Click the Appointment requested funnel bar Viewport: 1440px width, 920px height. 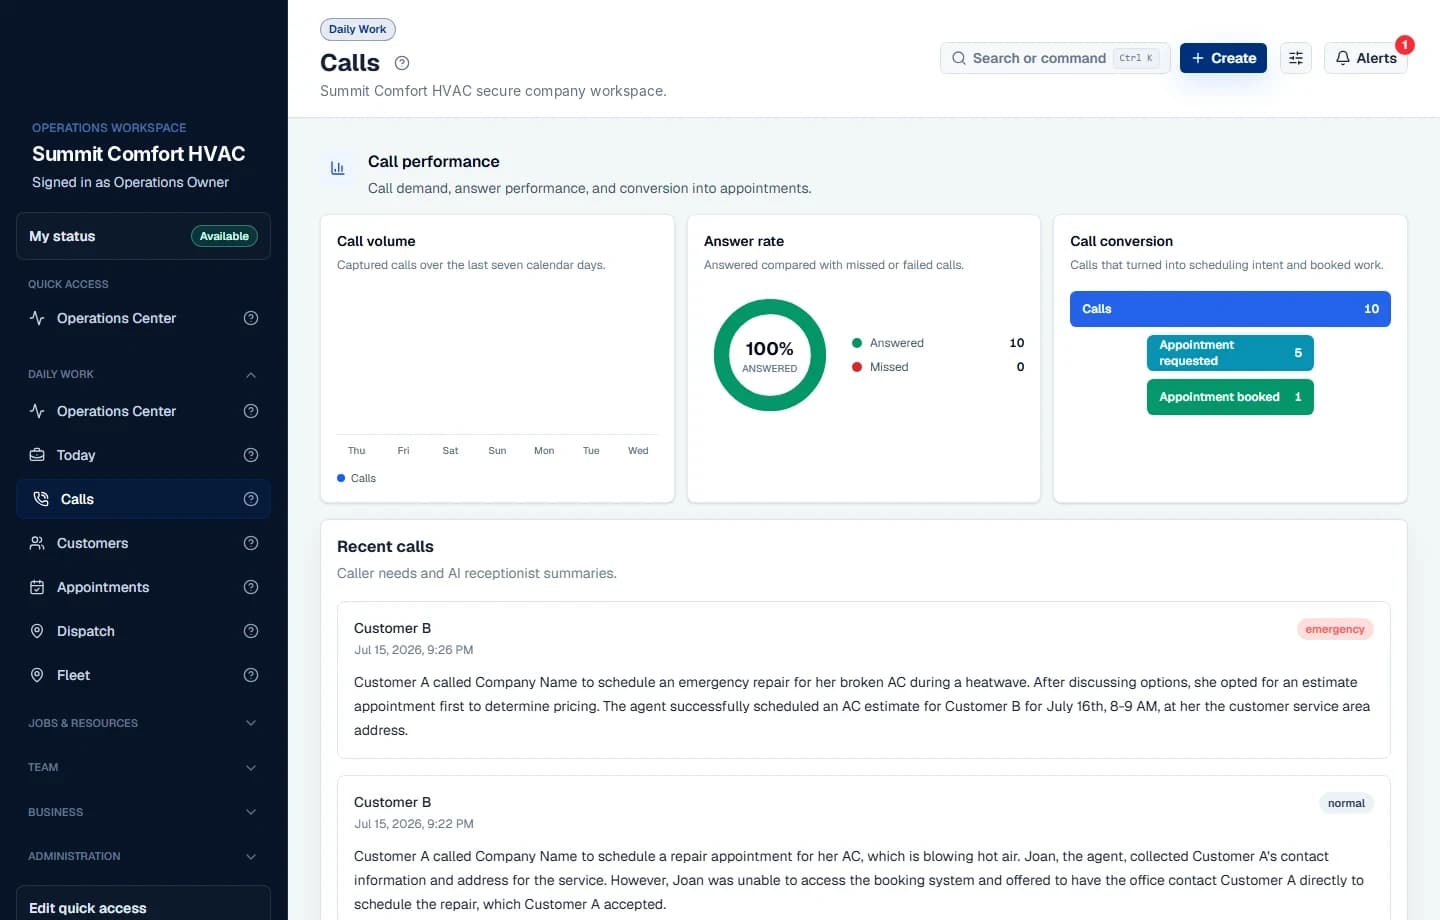click(1230, 353)
